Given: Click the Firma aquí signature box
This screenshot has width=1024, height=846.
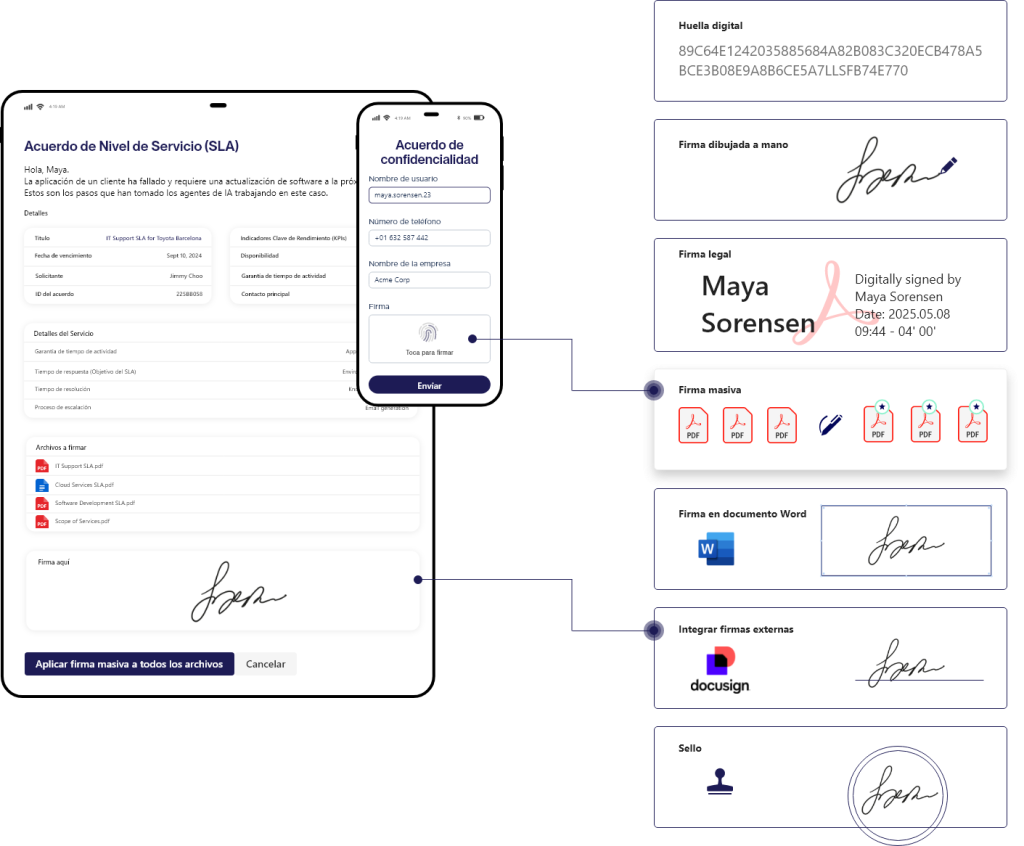Looking at the screenshot, I should click(222, 591).
